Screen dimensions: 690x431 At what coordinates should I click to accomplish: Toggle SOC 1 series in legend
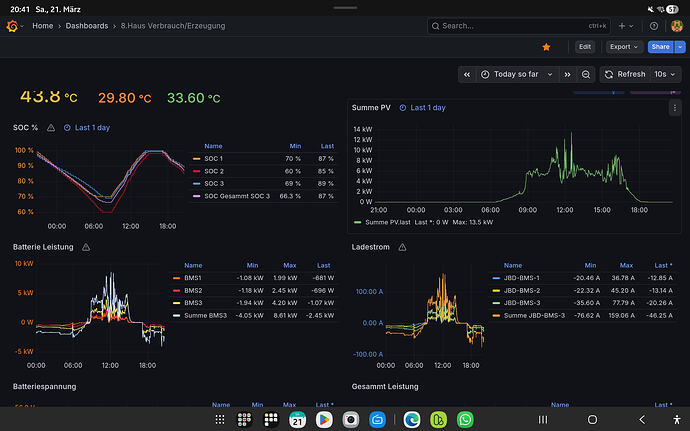point(213,159)
